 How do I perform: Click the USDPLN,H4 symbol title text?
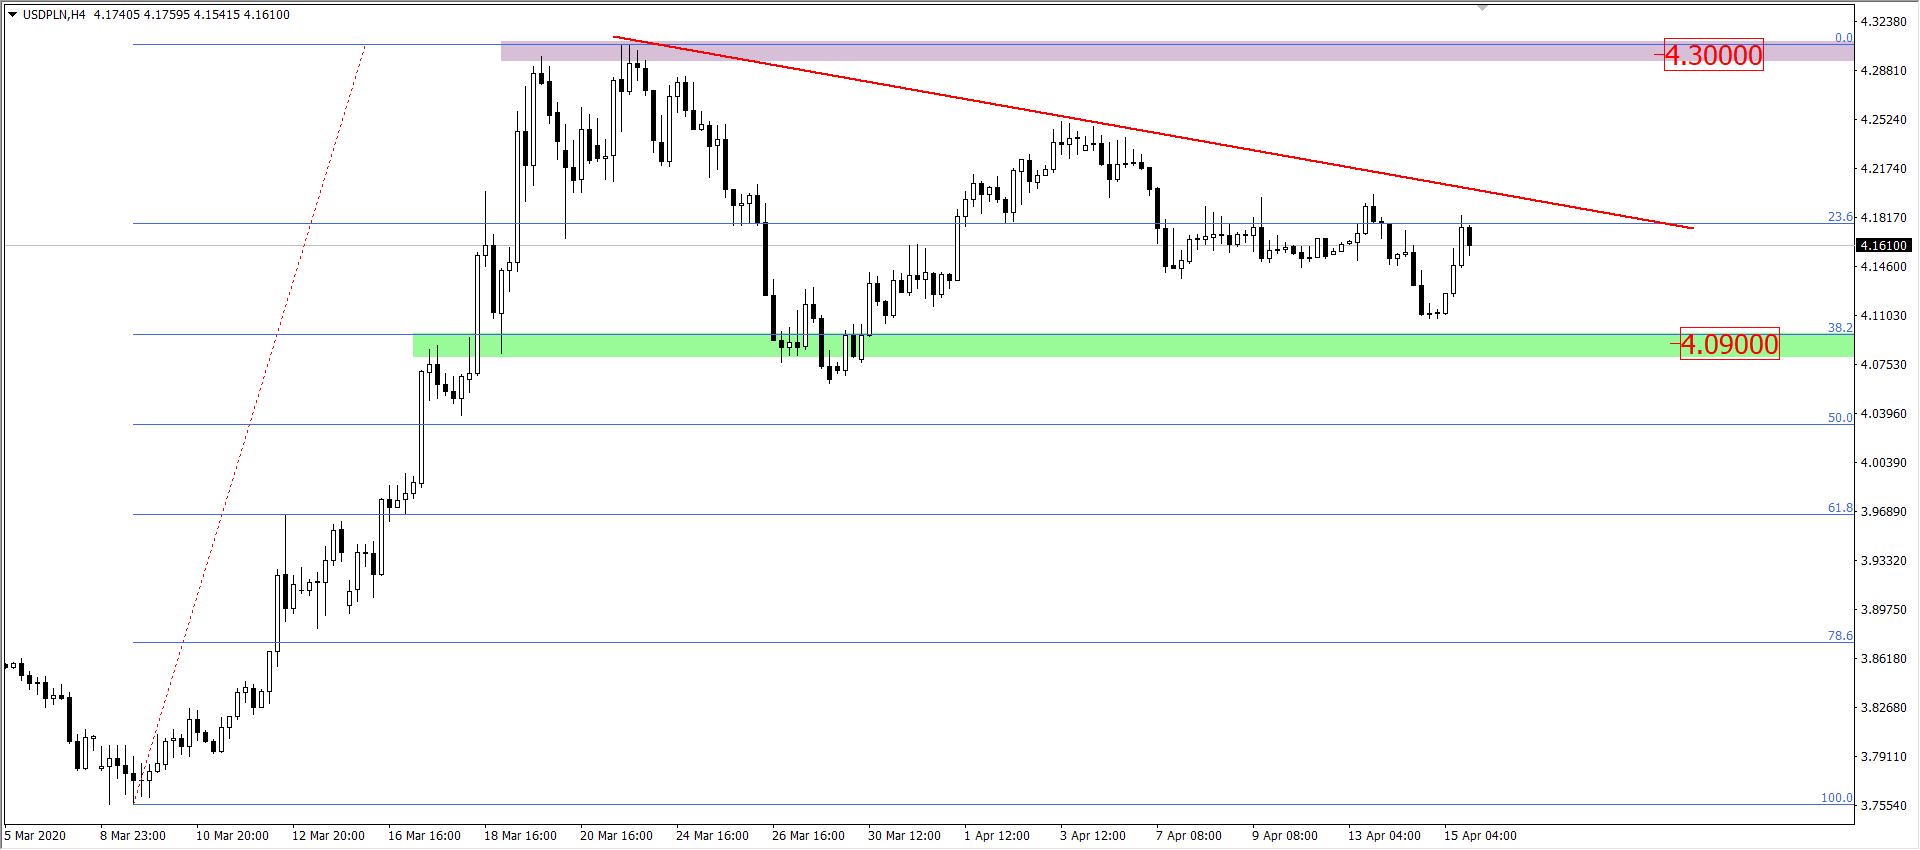54,15
